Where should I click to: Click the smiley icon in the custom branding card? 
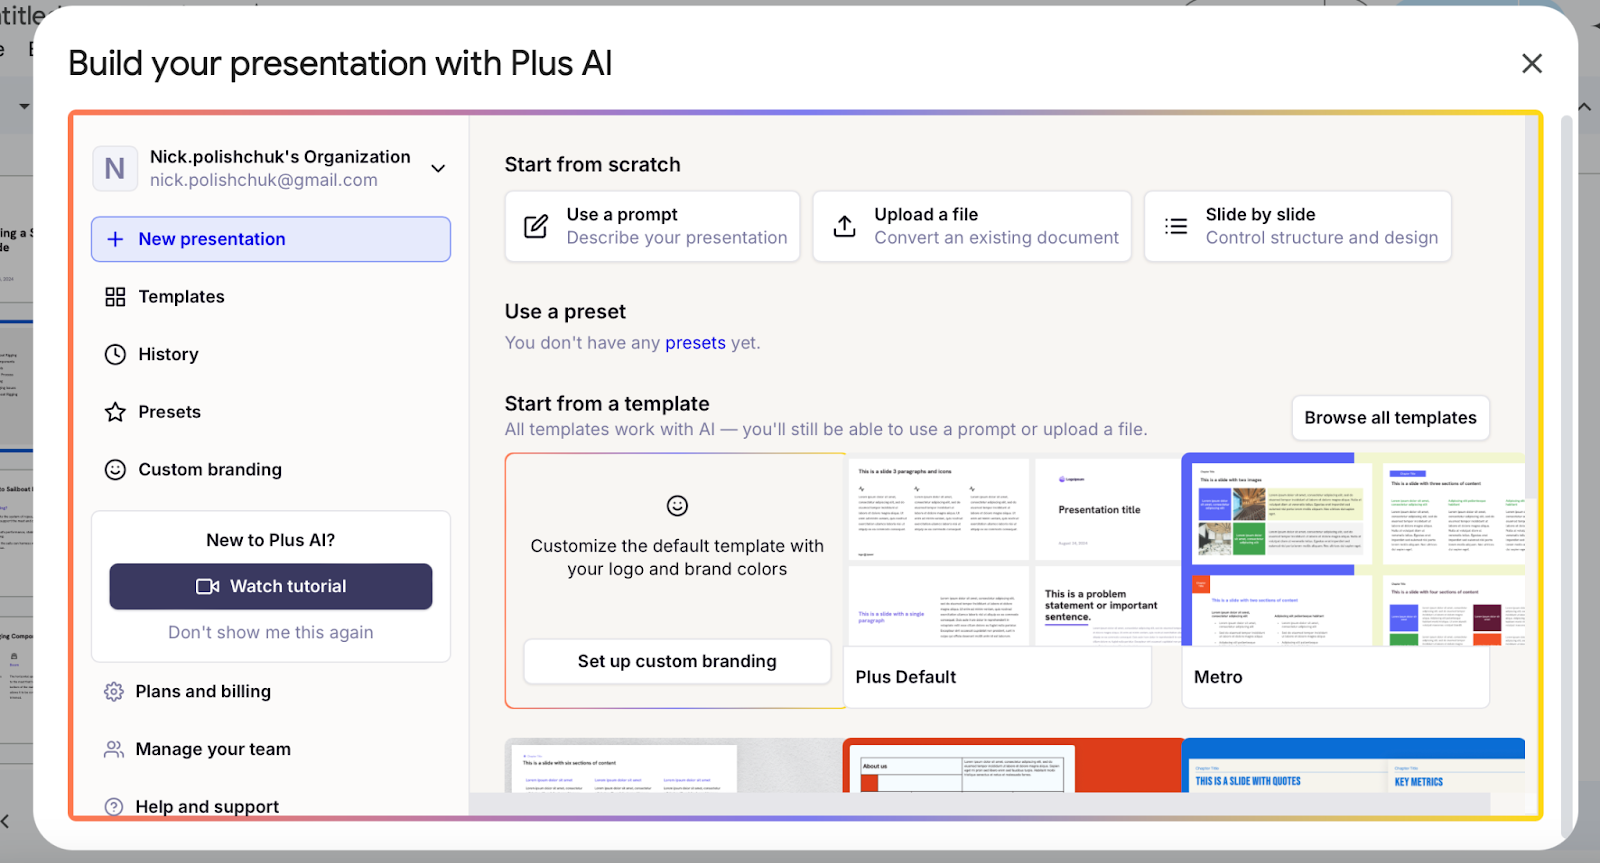[x=677, y=506]
